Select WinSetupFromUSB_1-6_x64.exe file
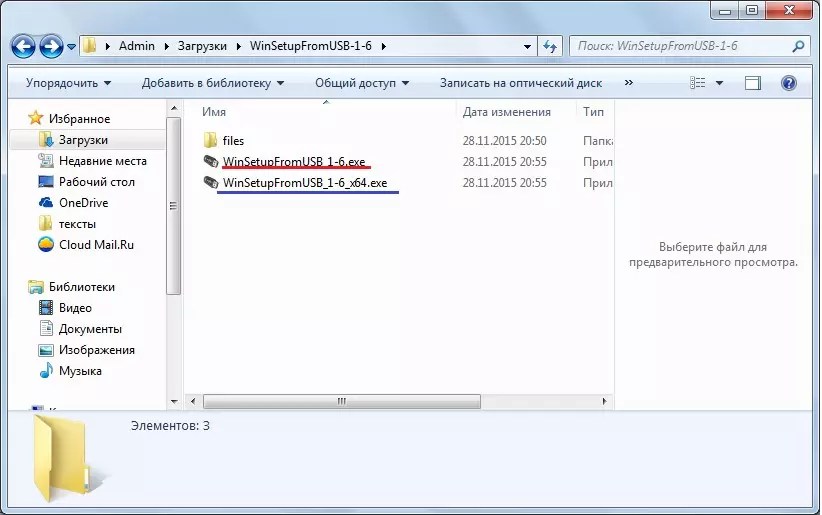This screenshot has width=822, height=515. 304,183
